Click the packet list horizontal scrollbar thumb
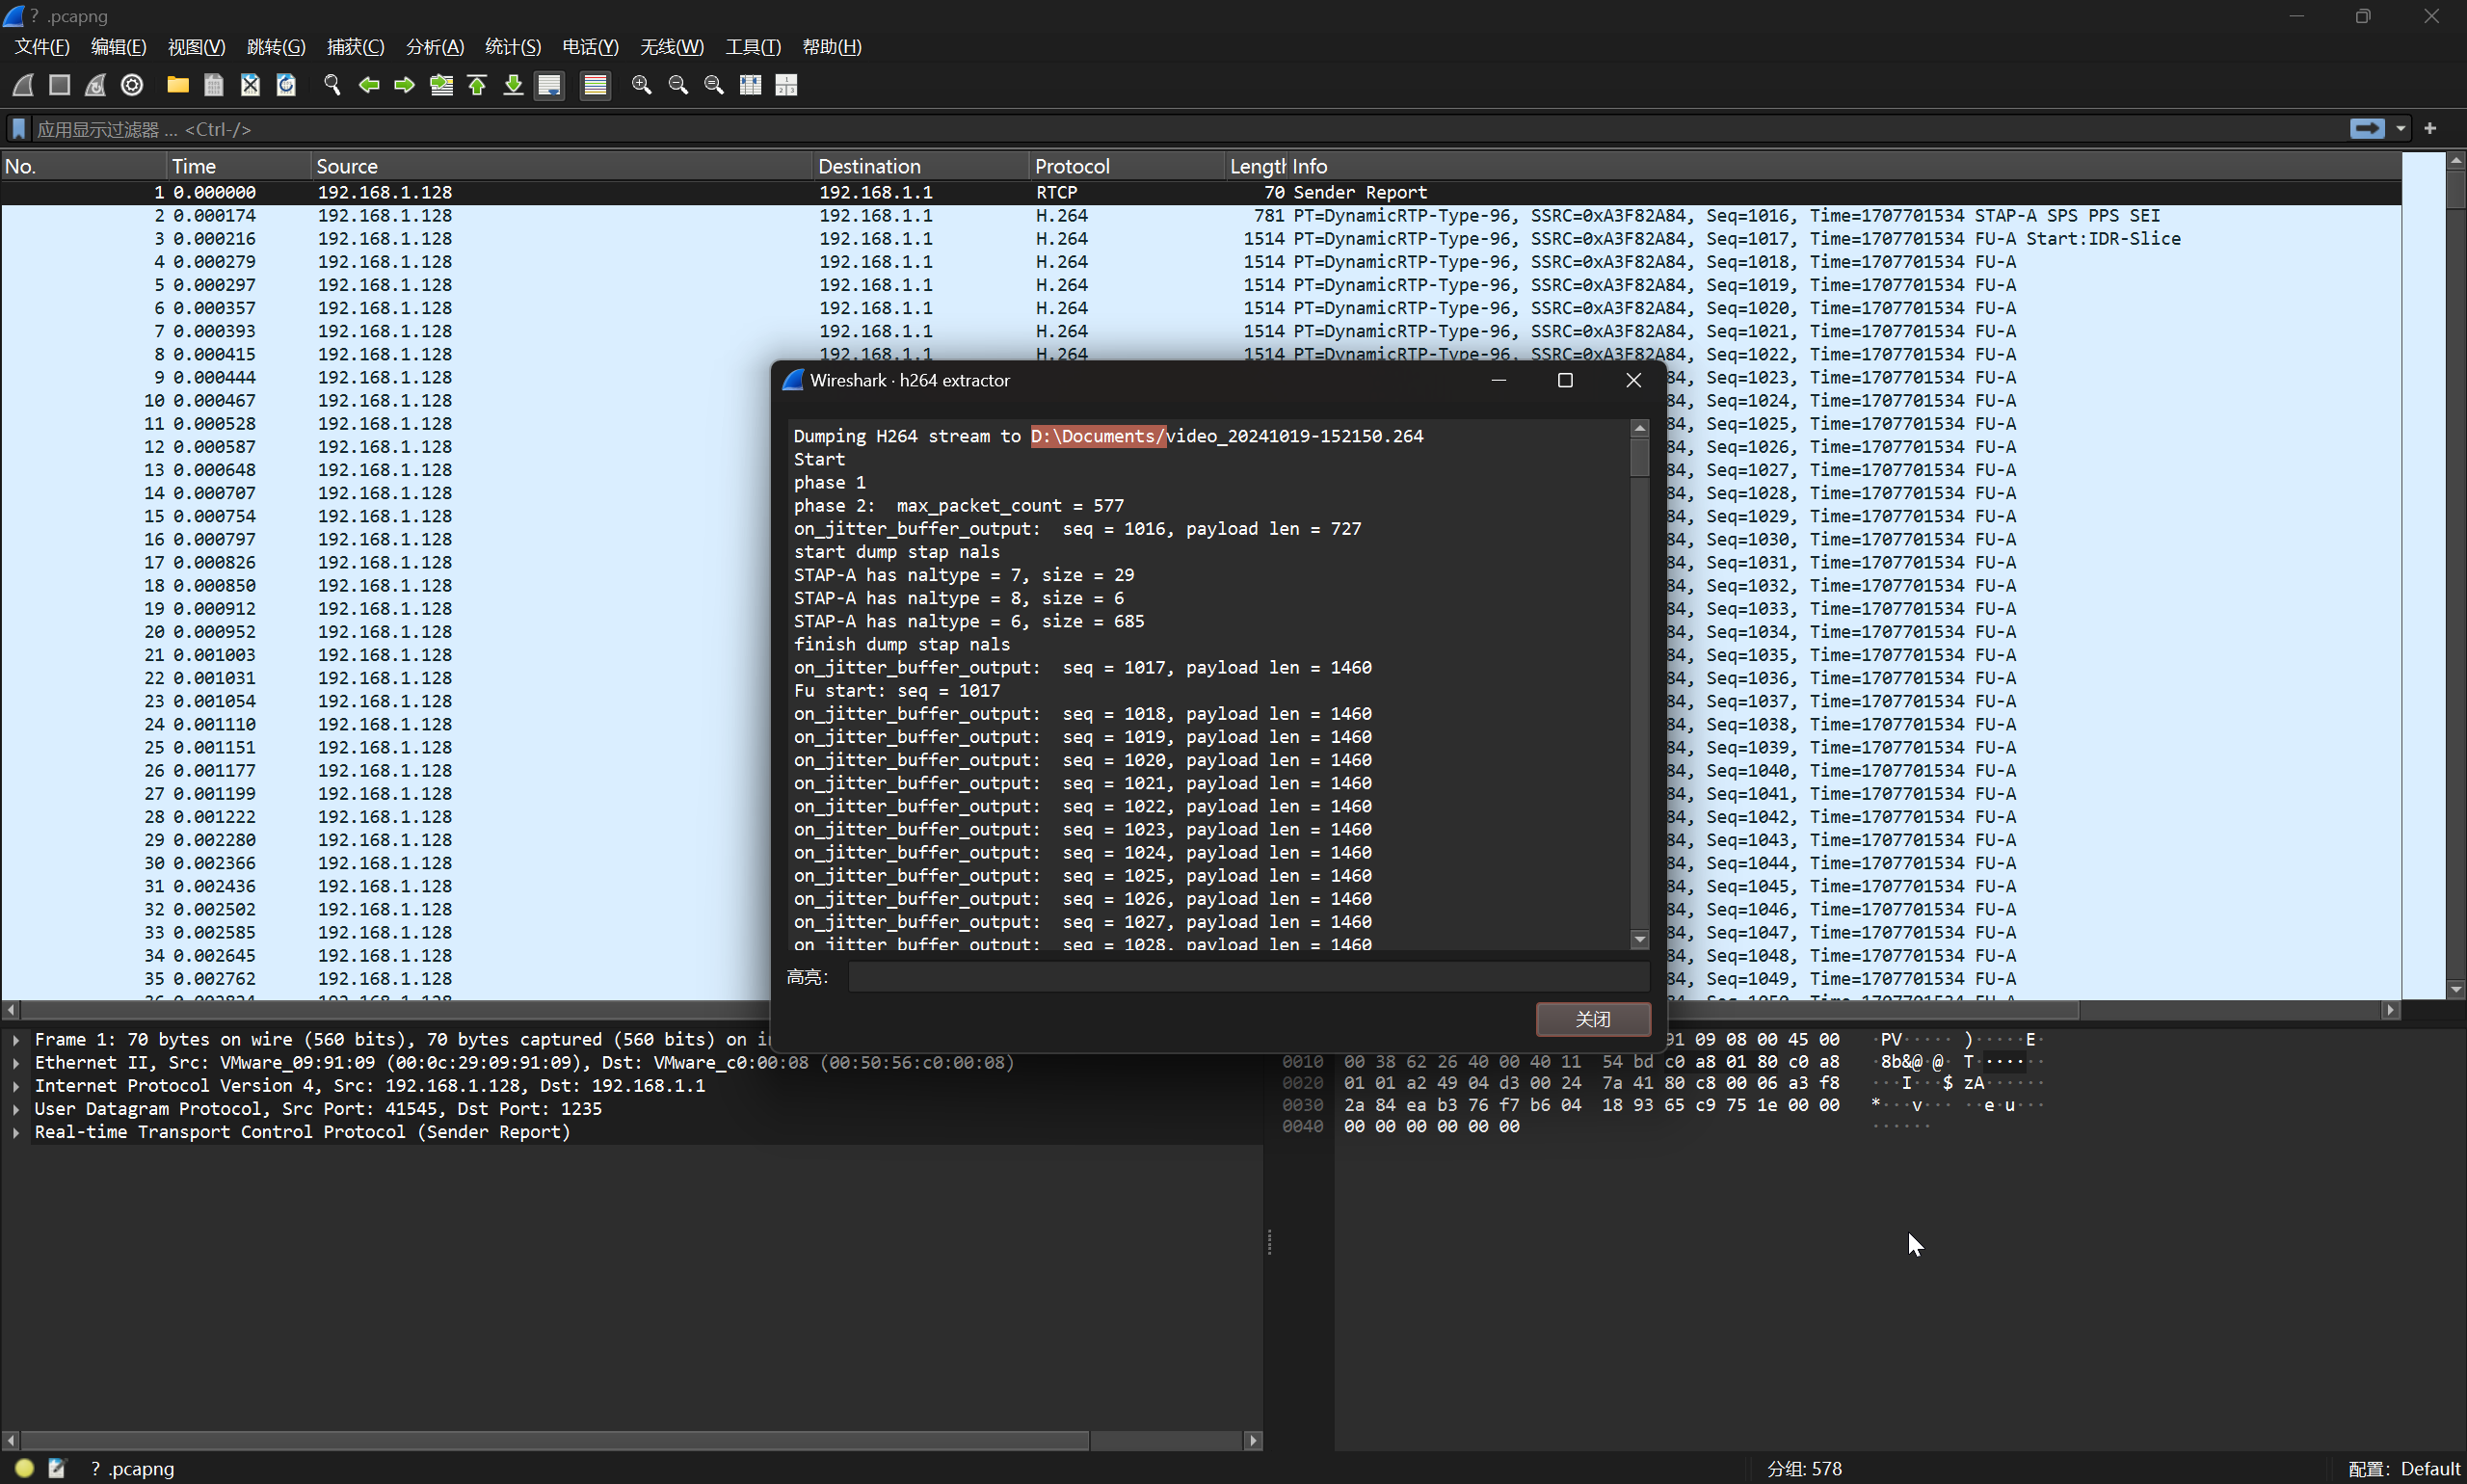2467x1484 pixels. coord(1050,1010)
